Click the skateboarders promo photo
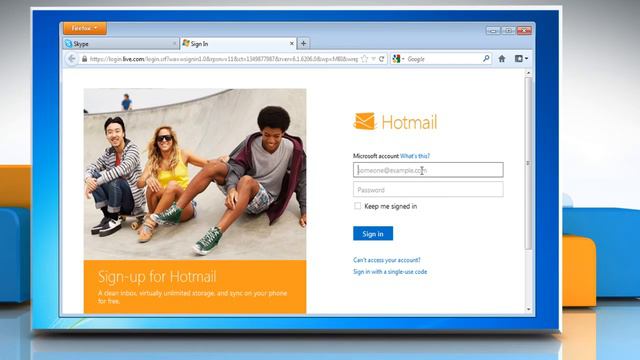The image size is (640, 360). [195, 174]
